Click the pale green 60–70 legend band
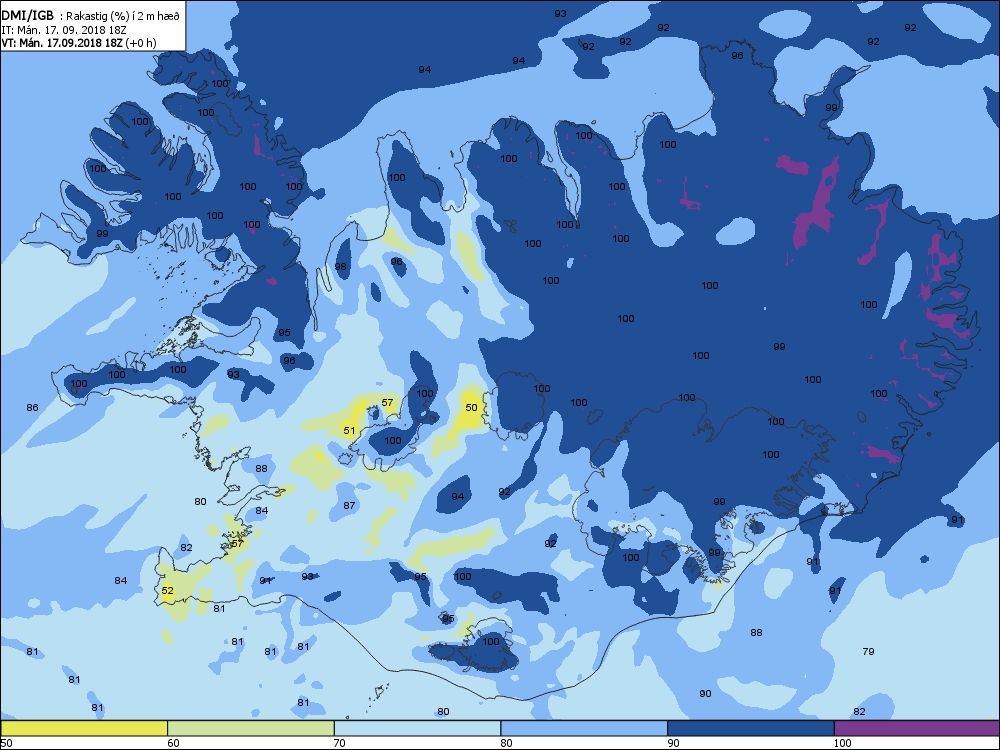 (251, 728)
